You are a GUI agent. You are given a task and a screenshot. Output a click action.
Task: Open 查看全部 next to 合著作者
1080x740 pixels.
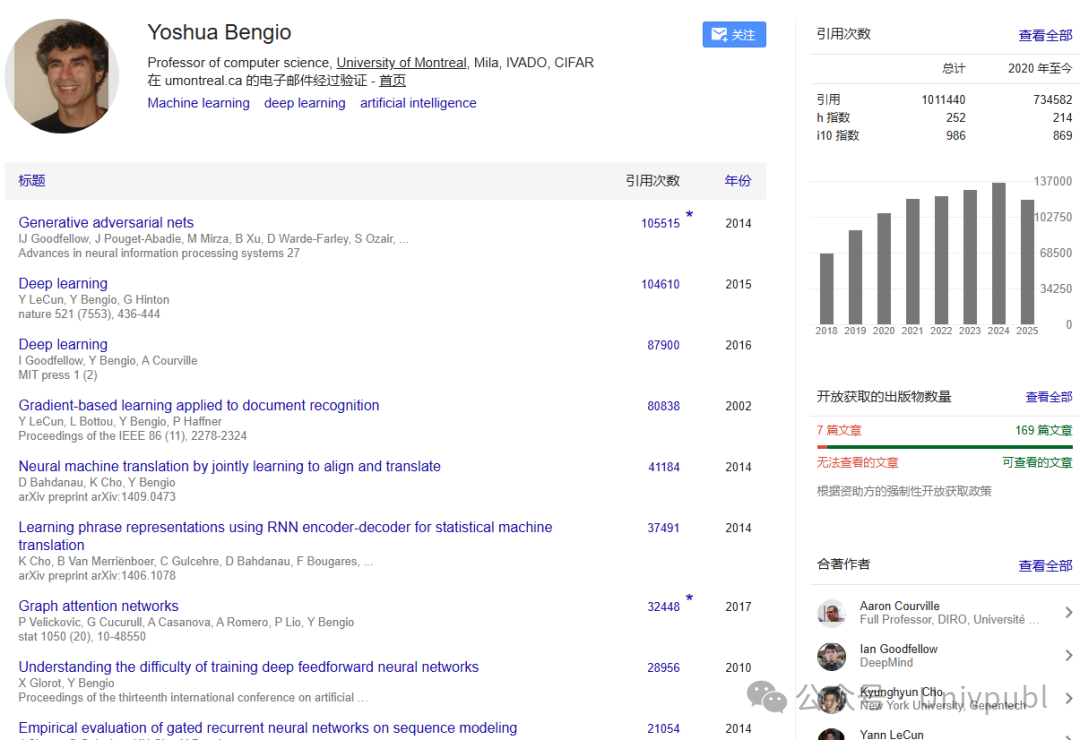coord(1045,566)
